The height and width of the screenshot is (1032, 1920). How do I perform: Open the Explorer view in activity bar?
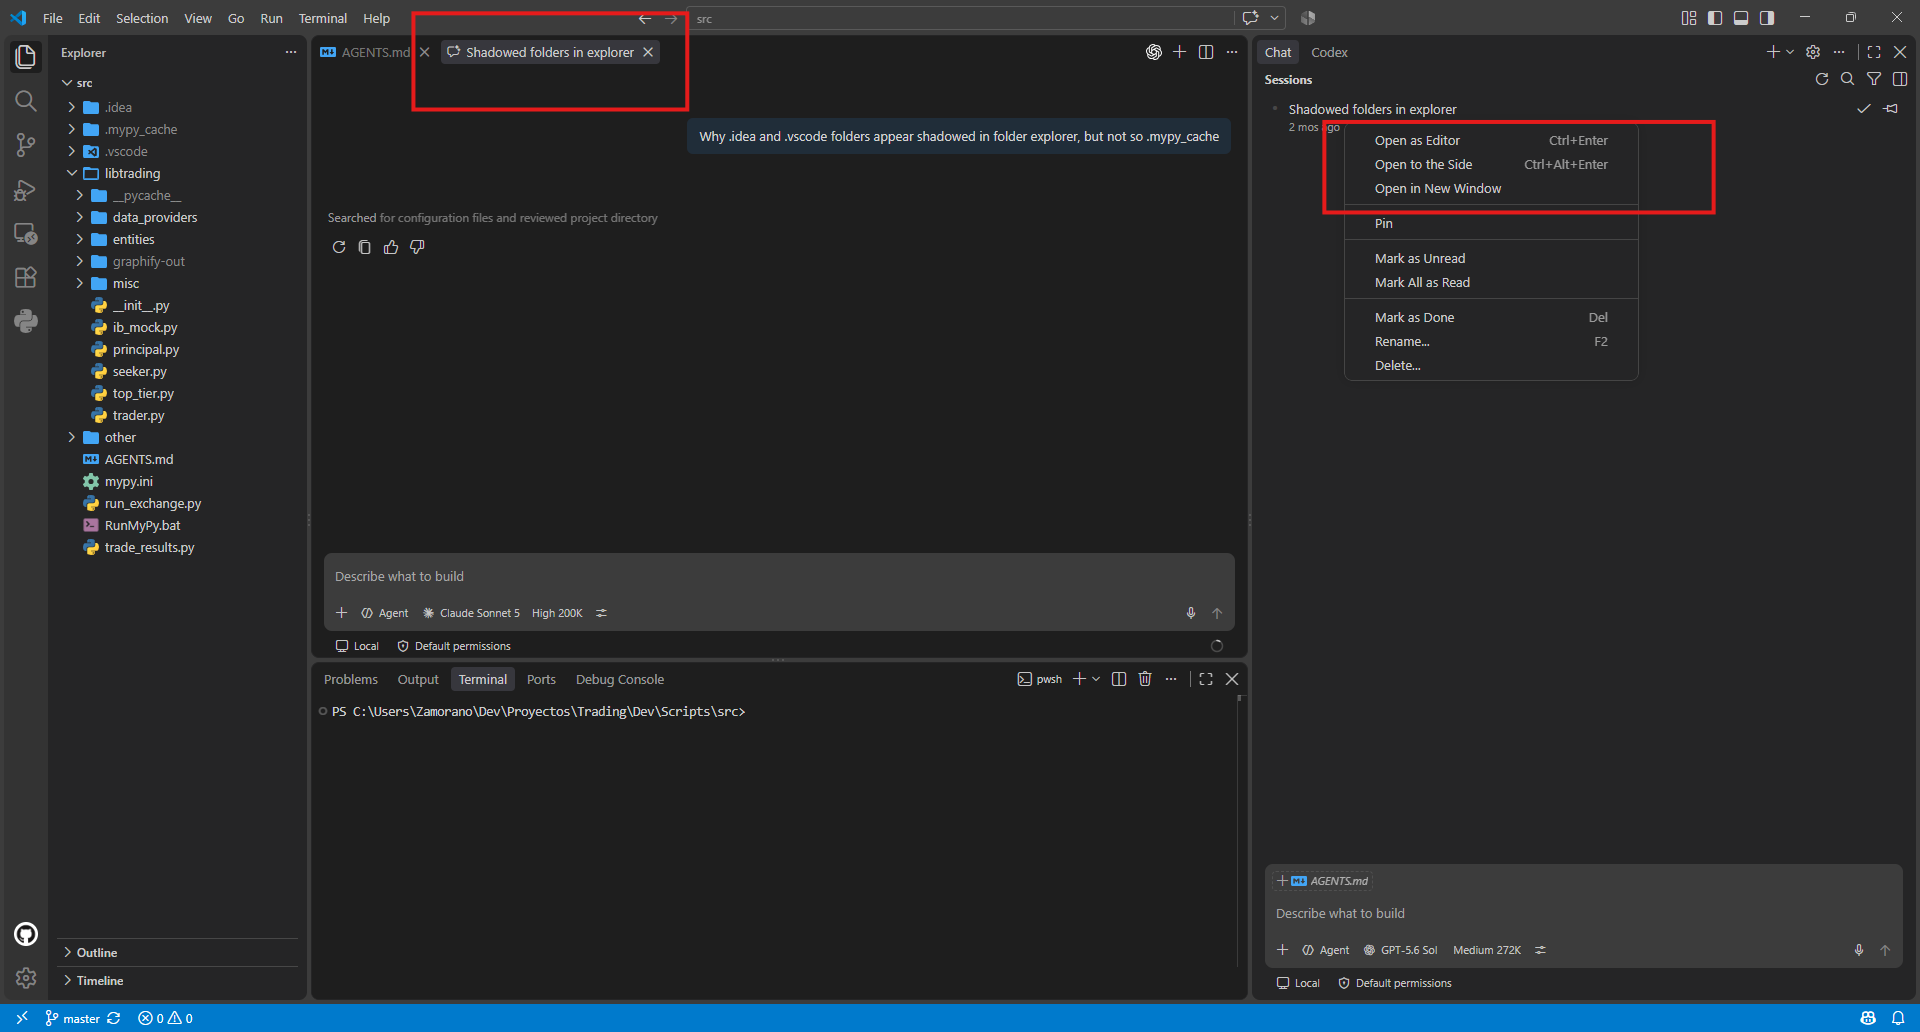pyautogui.click(x=26, y=57)
